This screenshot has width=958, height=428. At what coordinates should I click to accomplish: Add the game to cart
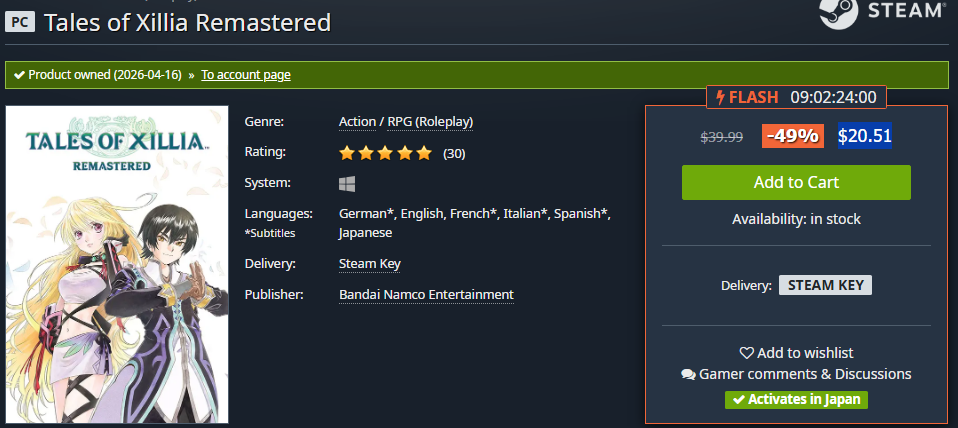796,182
